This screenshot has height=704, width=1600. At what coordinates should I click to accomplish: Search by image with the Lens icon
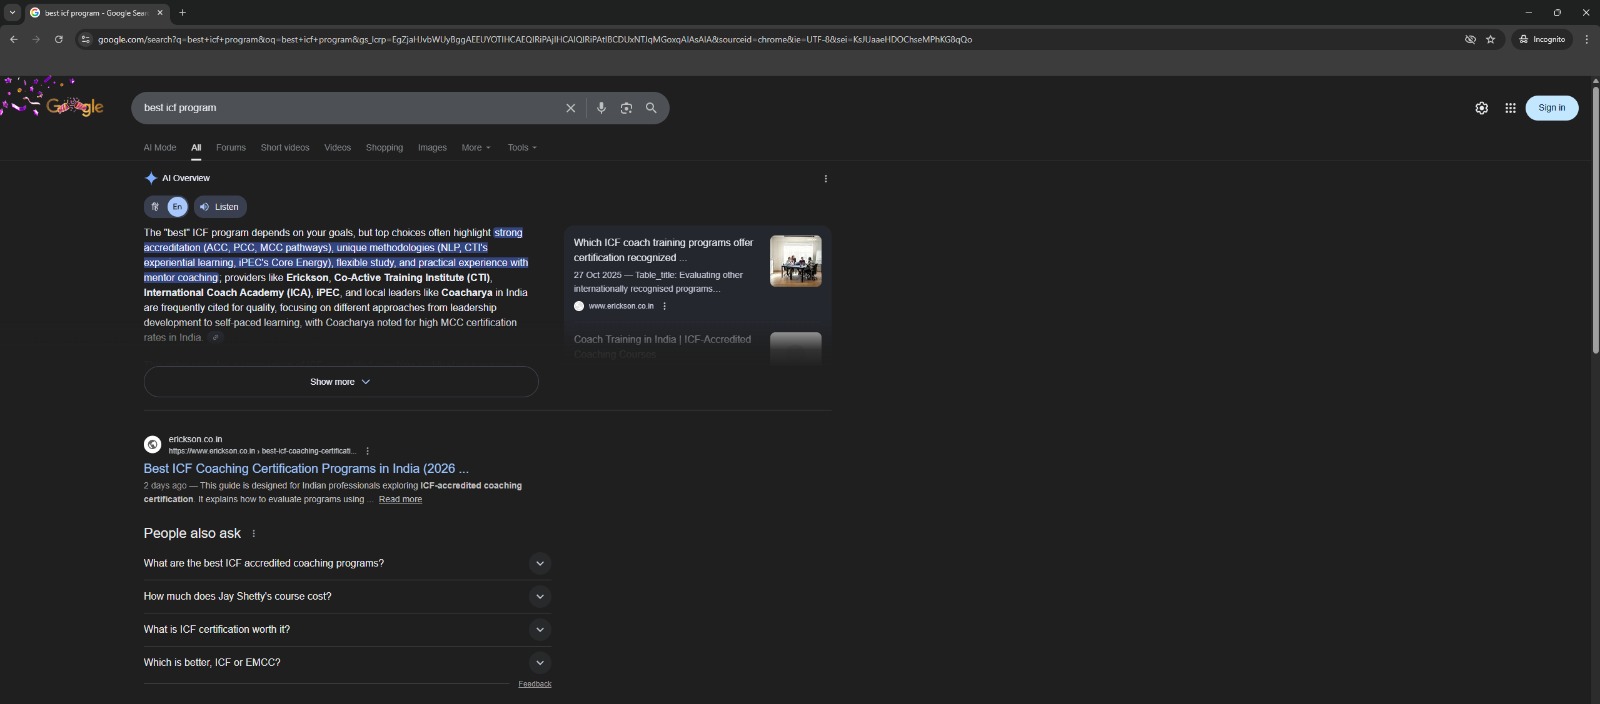coord(626,108)
